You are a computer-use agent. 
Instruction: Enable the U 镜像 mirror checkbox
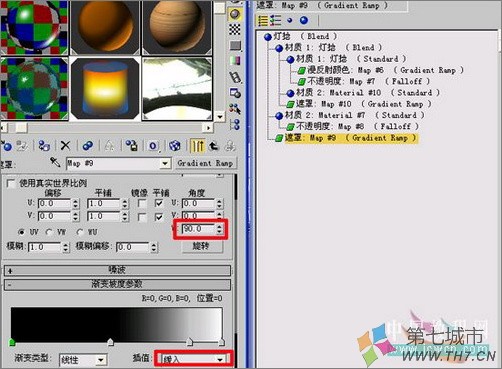pos(142,203)
